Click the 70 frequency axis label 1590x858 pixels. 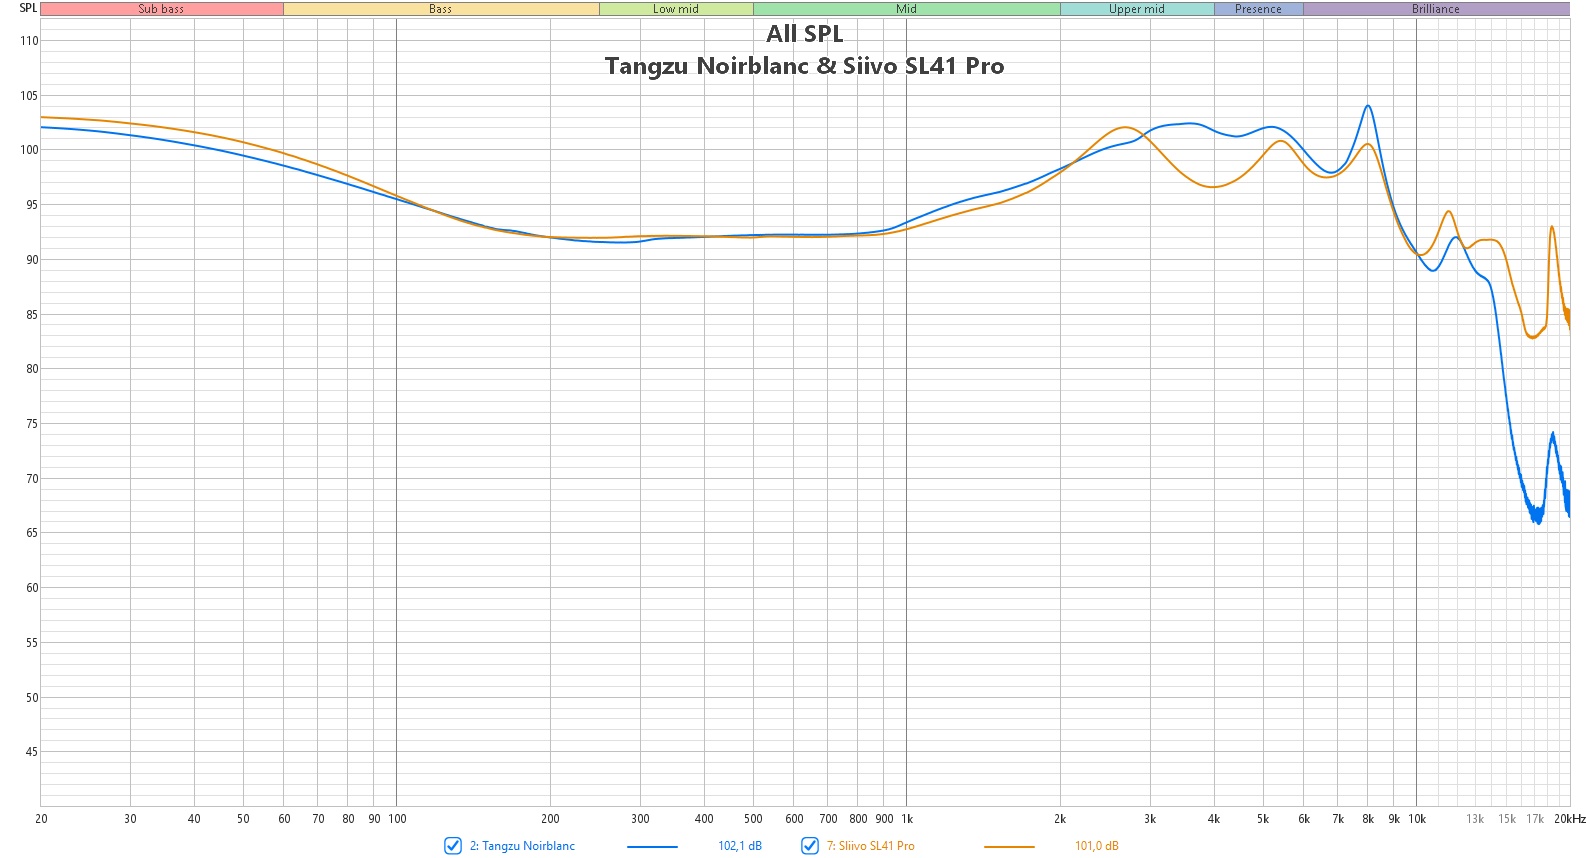point(318,819)
